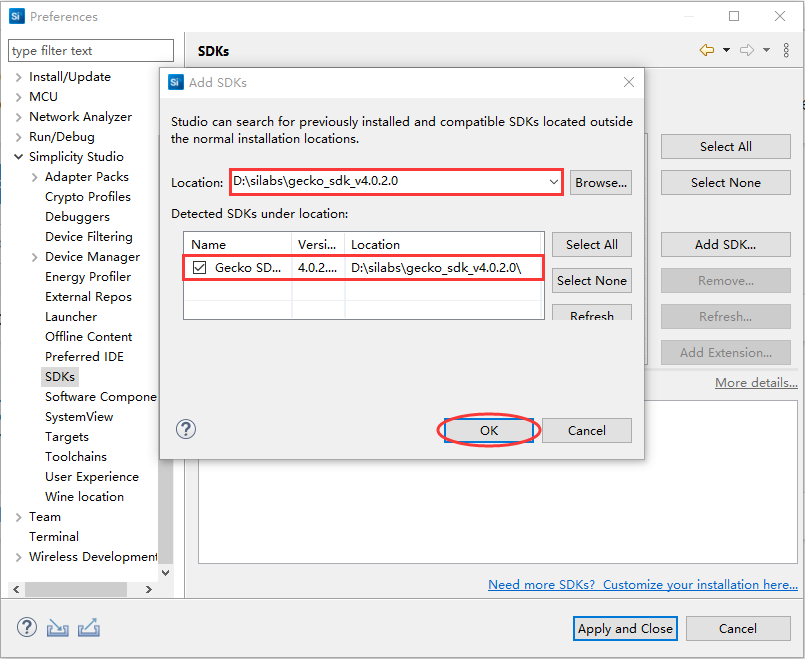Open the forward history dropdown arrow
The height and width of the screenshot is (659, 805).
point(766,50)
